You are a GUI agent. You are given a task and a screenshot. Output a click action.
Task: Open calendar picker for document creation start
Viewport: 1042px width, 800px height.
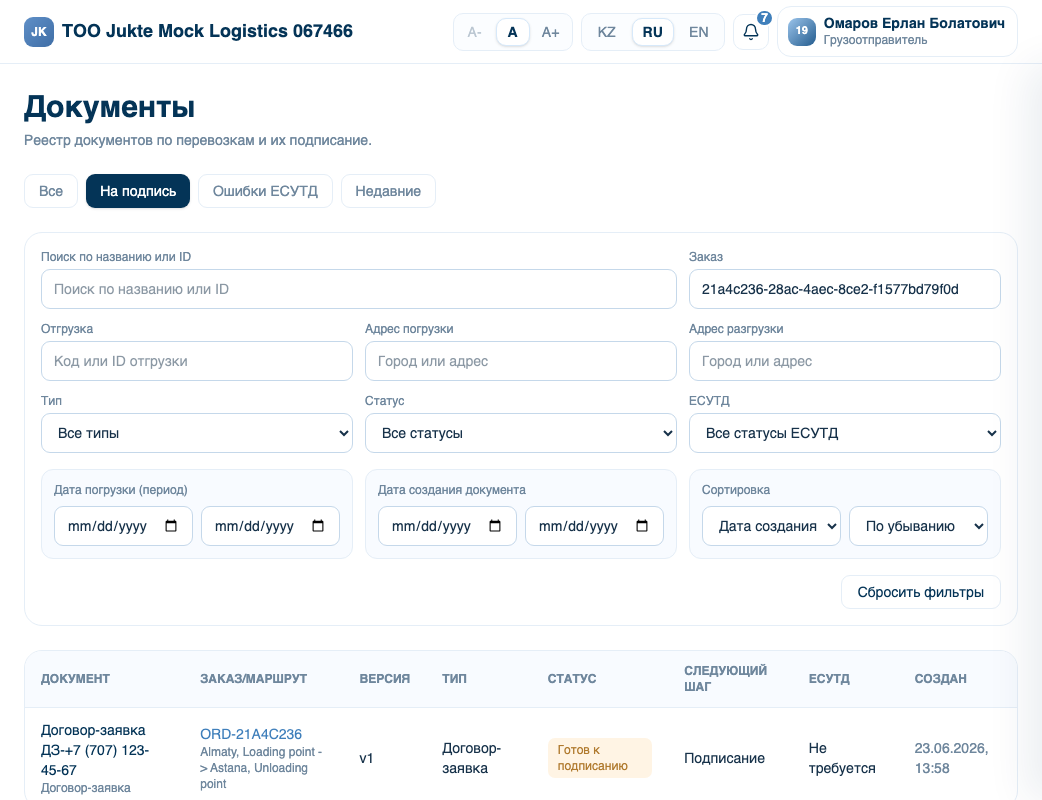pos(495,526)
